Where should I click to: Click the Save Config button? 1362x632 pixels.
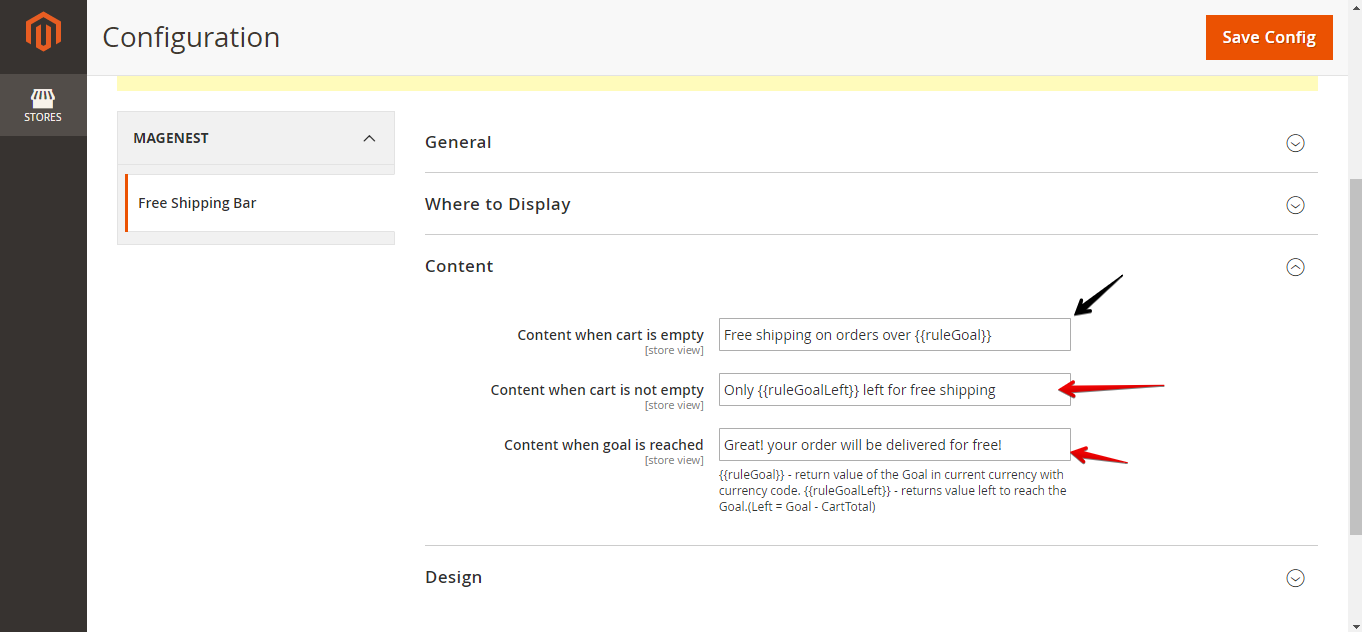tap(1268, 37)
